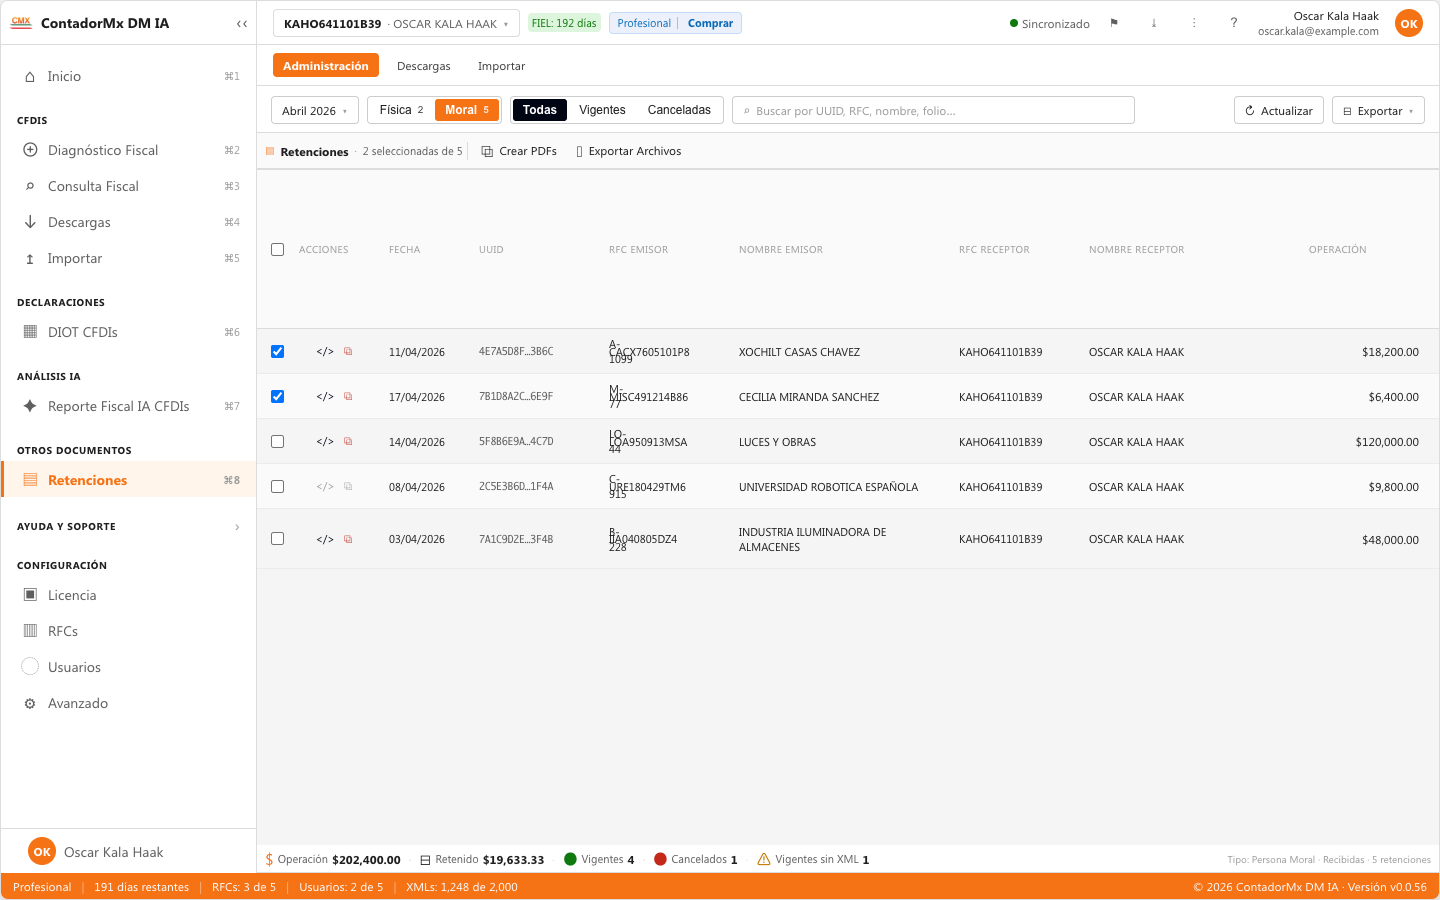Open PDF icon for the INDUSTRIA ILUMINADORA row
The width and height of the screenshot is (1440, 900).
pos(348,539)
